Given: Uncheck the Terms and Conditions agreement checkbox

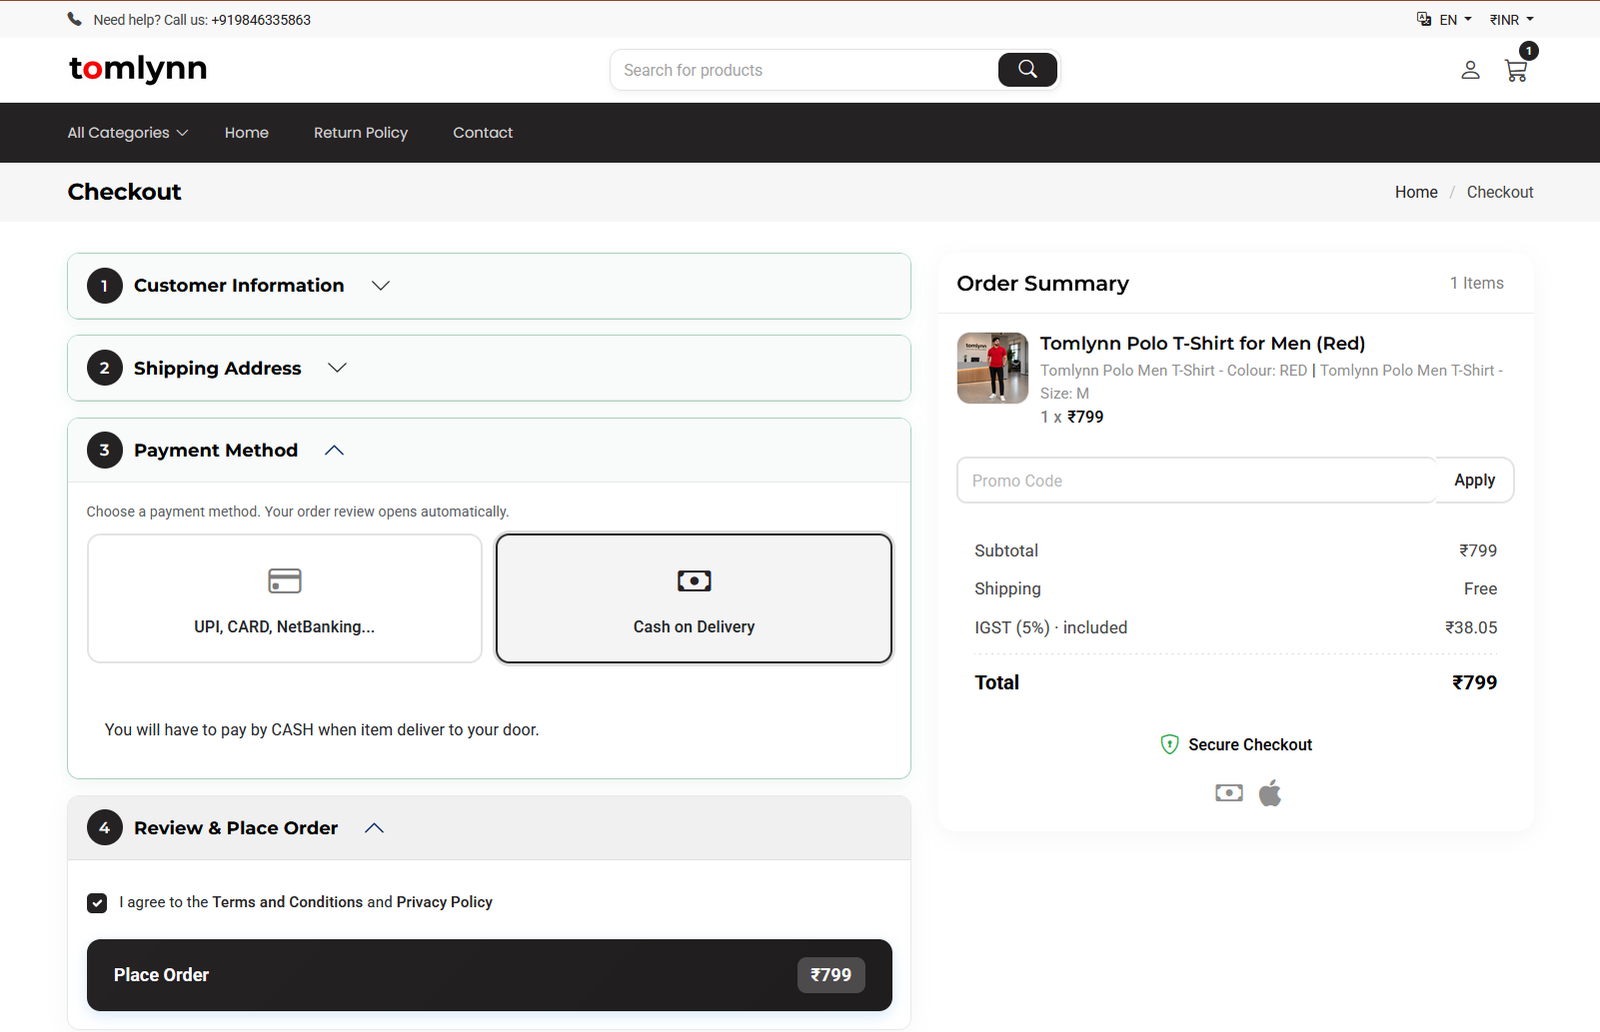Looking at the screenshot, I should point(97,903).
